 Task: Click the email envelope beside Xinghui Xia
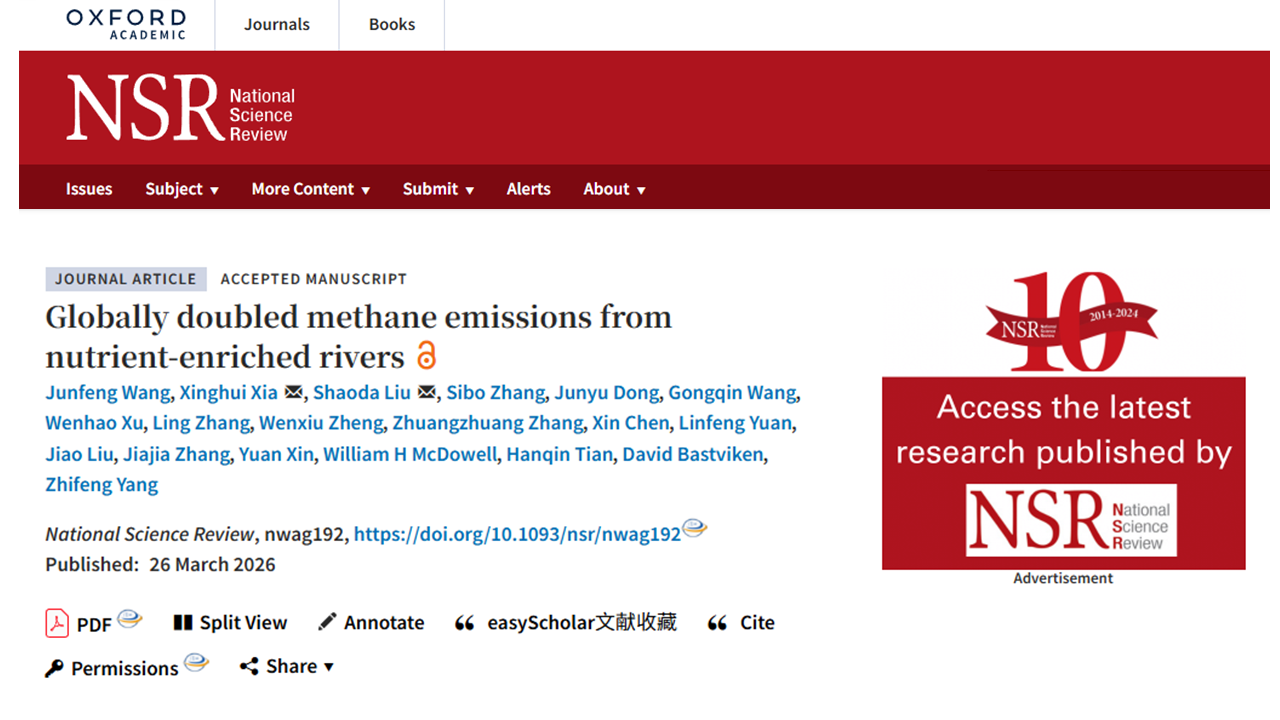[294, 392]
